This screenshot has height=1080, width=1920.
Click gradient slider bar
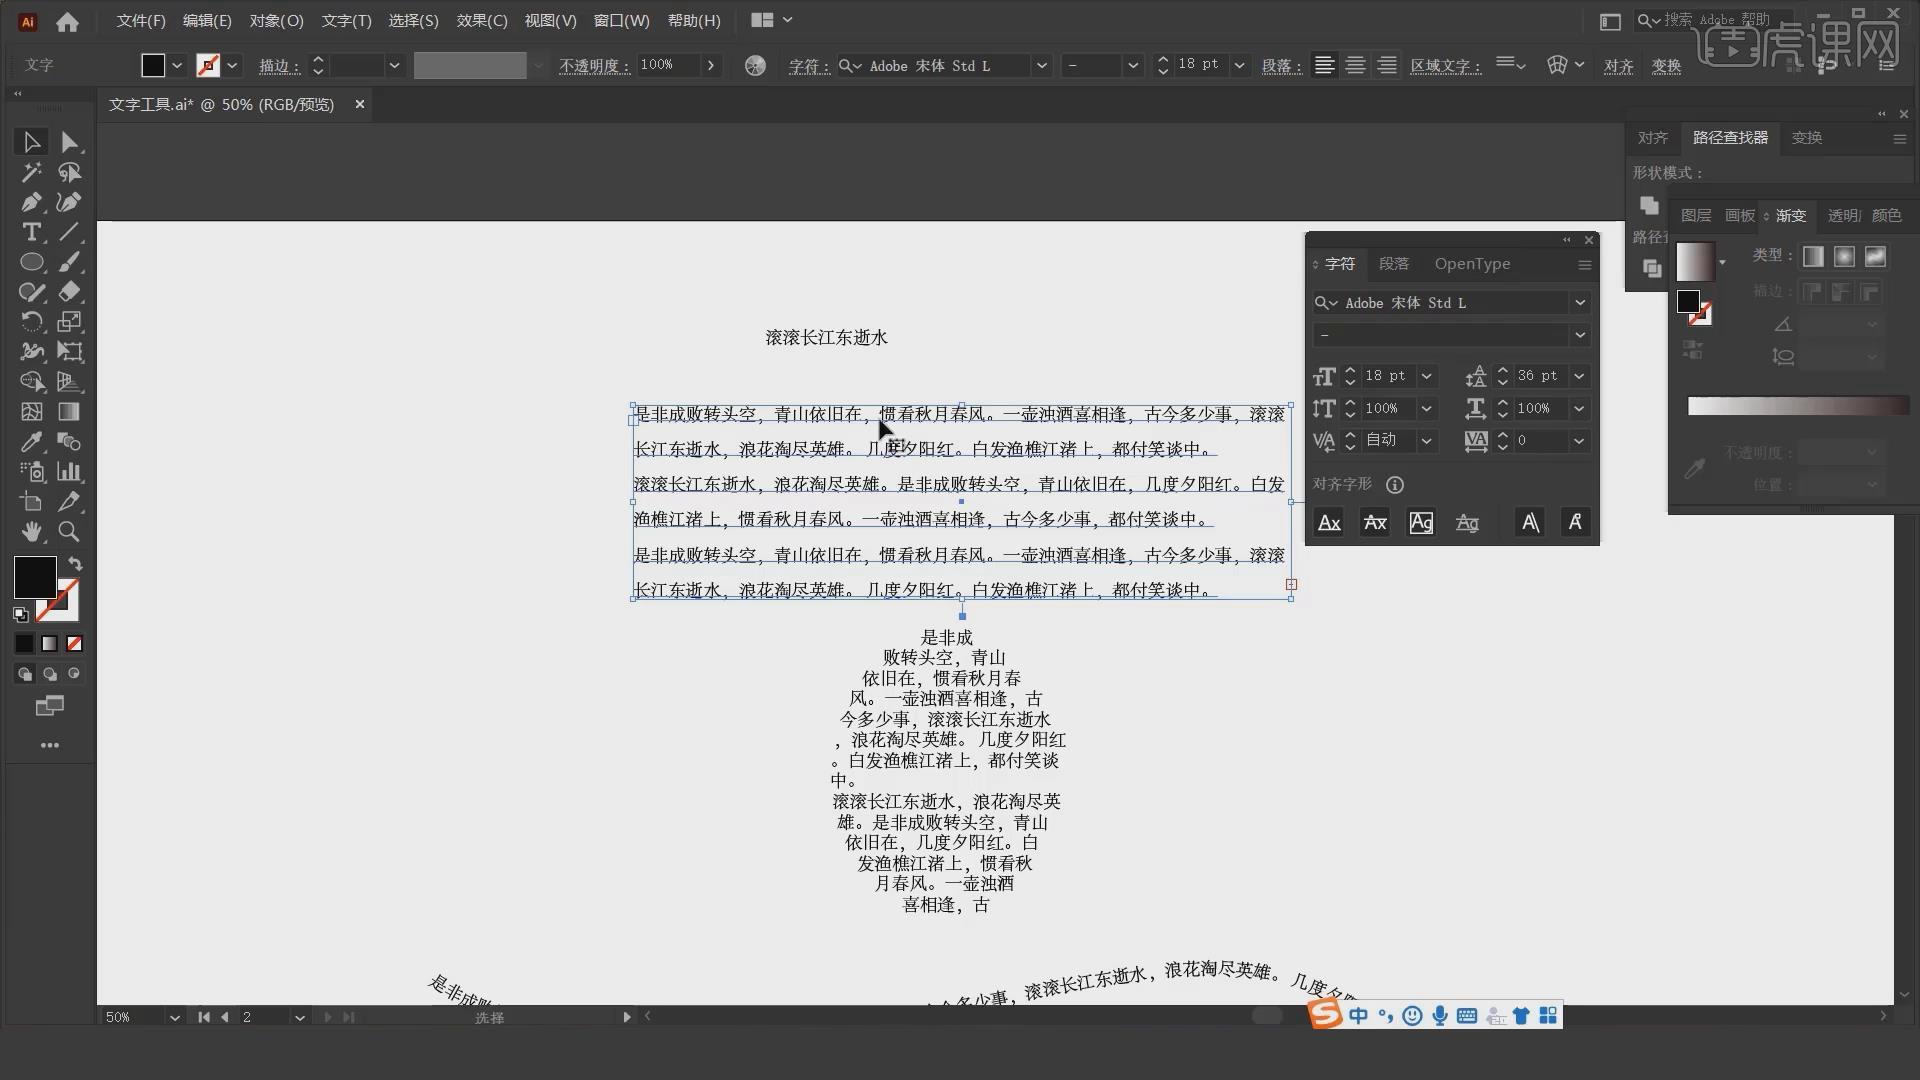(1798, 405)
